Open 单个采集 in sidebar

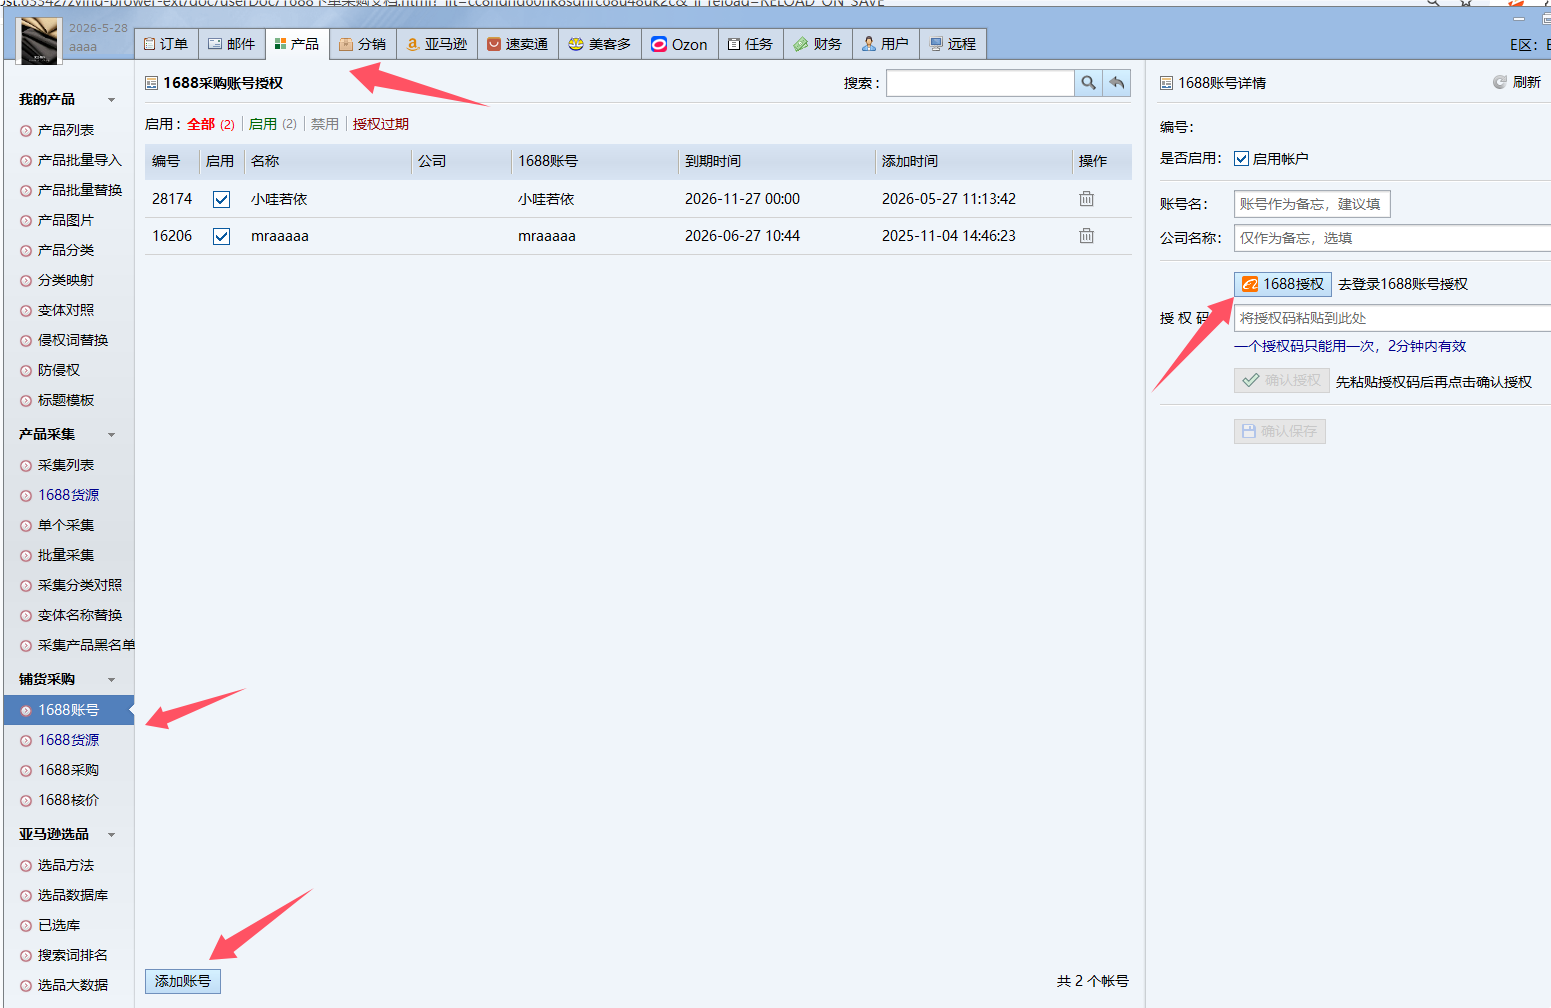point(66,525)
